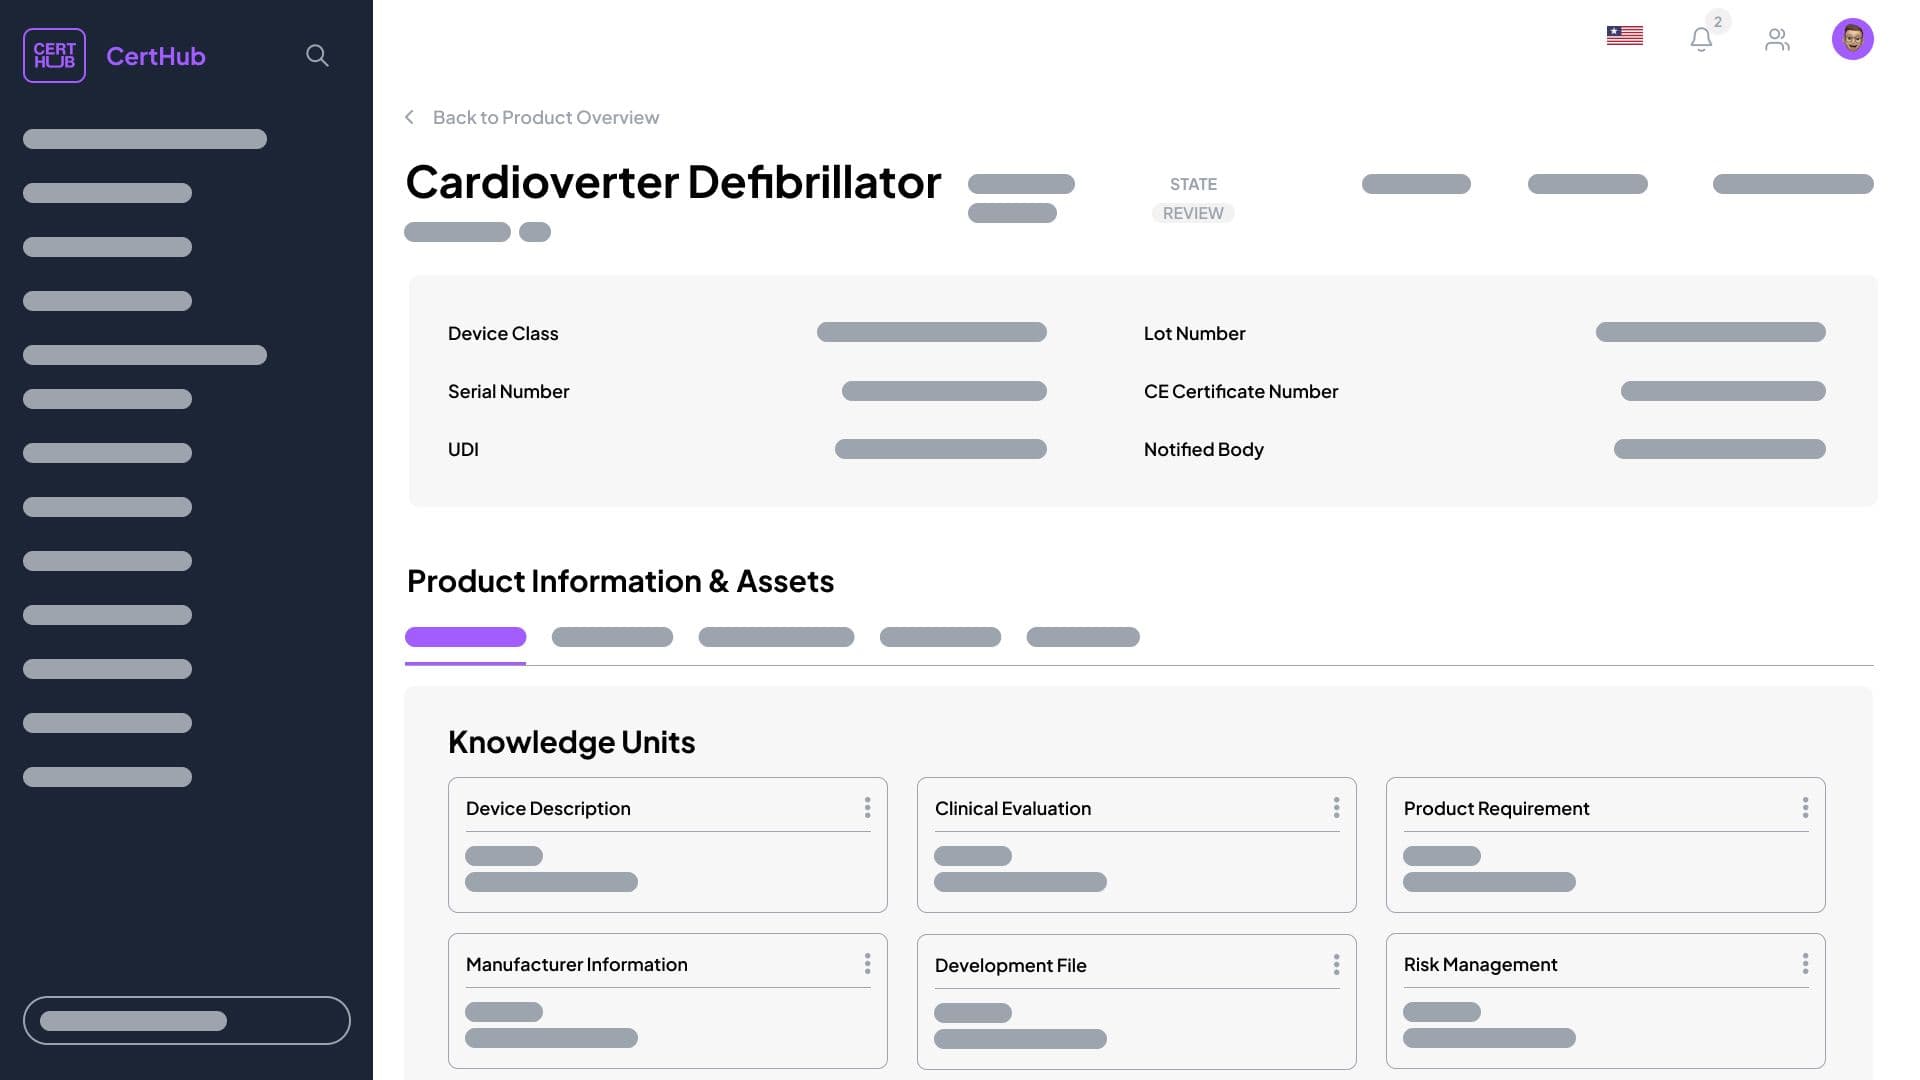Open Risk Management options menu
This screenshot has height=1080, width=1920.
point(1805,963)
